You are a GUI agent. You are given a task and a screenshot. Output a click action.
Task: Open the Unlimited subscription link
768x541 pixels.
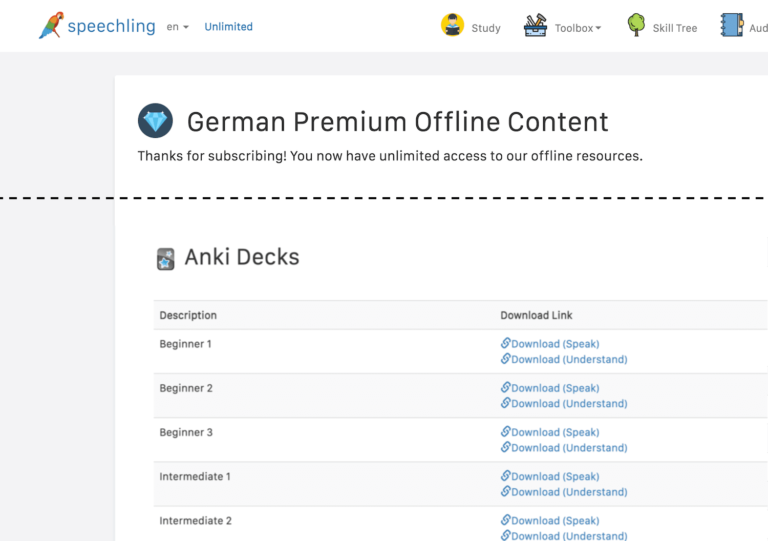tap(228, 27)
